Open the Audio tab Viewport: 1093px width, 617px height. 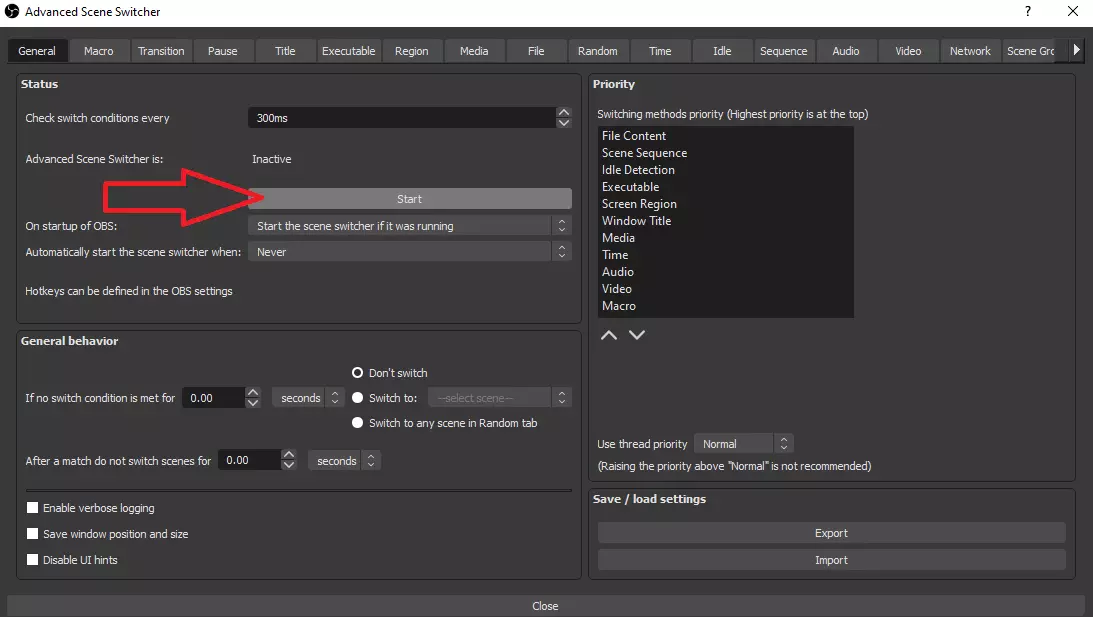(846, 51)
